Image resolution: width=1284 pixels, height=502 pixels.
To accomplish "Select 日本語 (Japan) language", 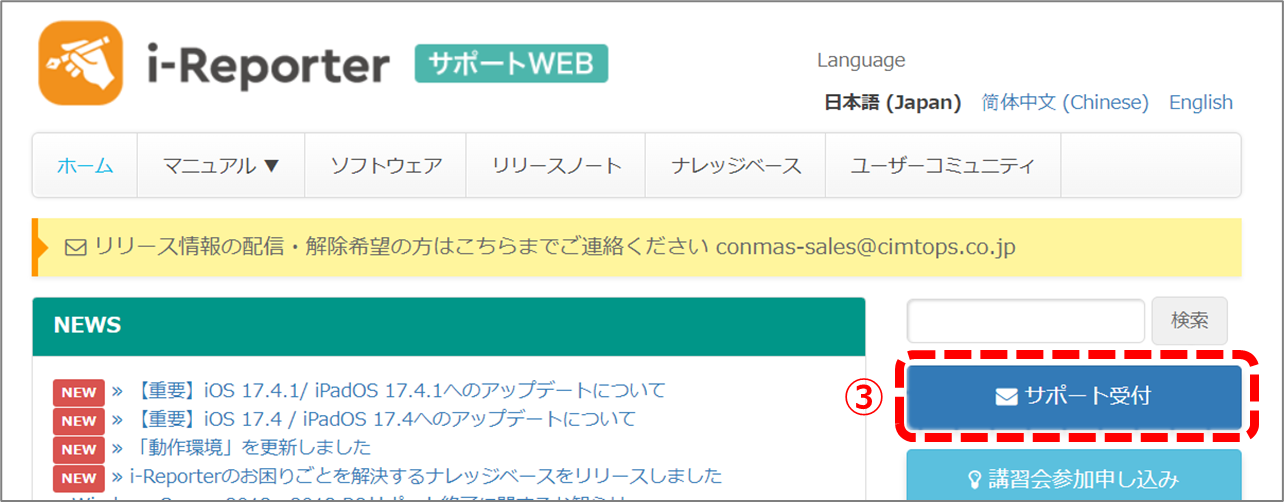I will 892,103.
